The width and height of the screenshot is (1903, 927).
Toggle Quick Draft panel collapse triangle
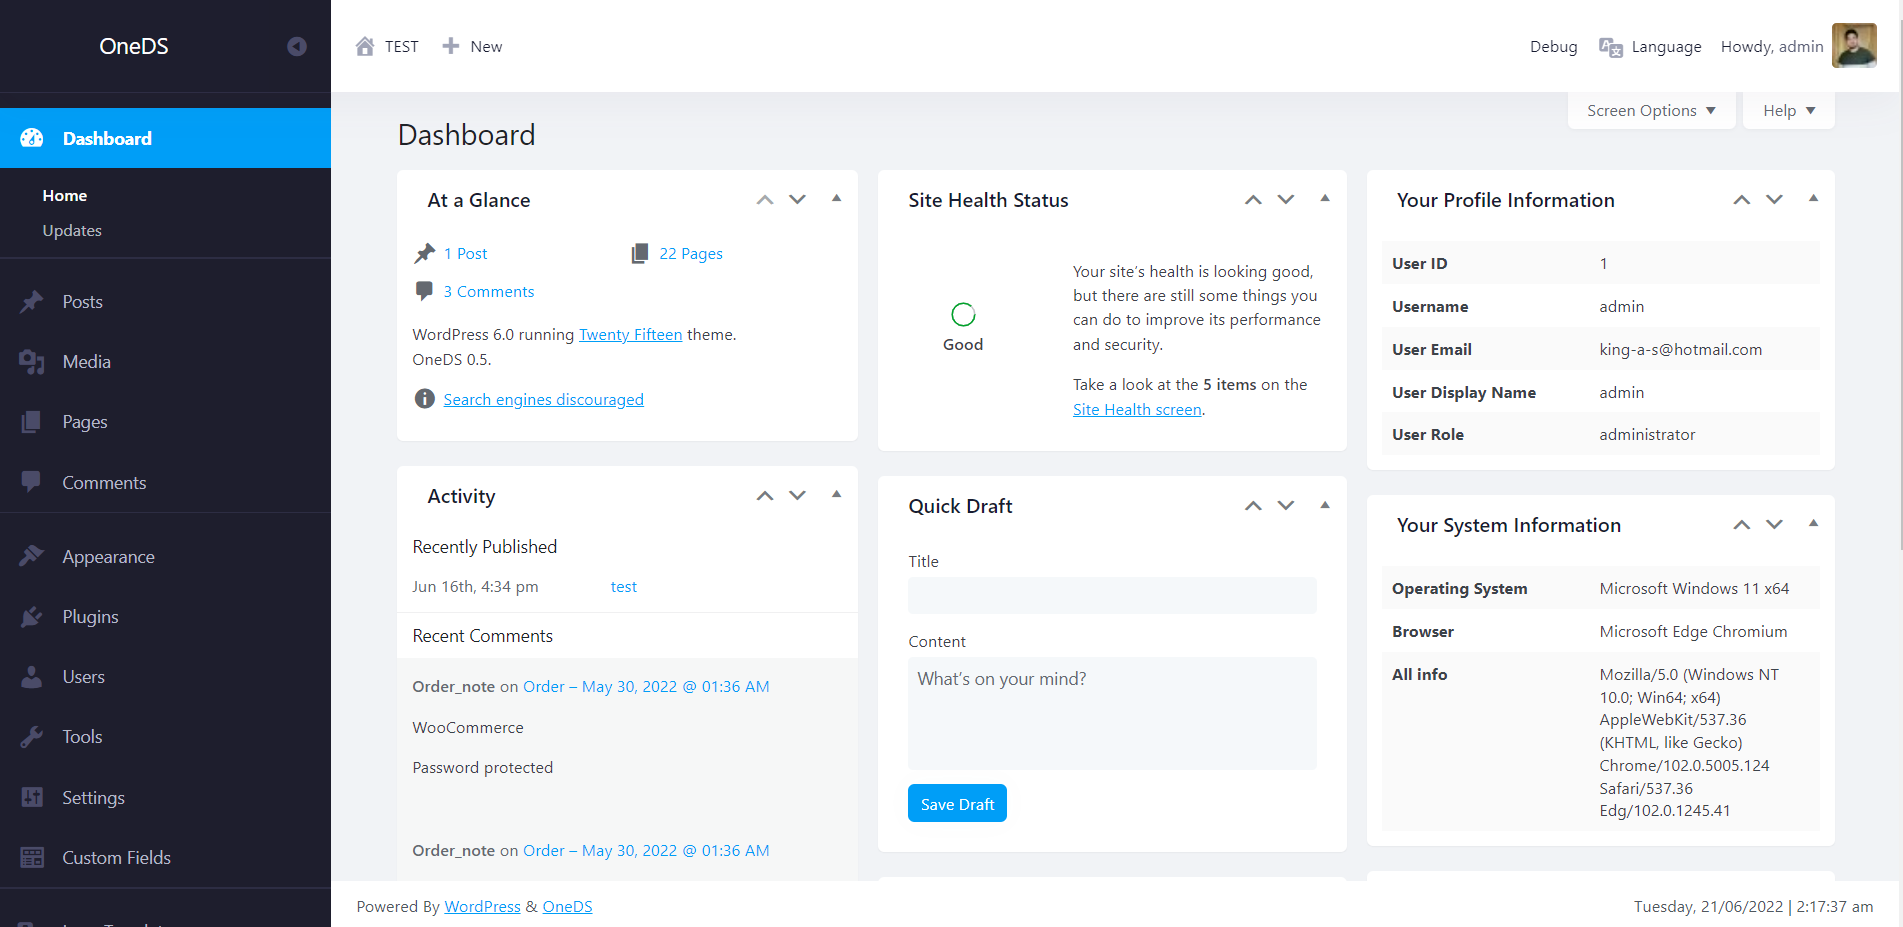tap(1325, 504)
